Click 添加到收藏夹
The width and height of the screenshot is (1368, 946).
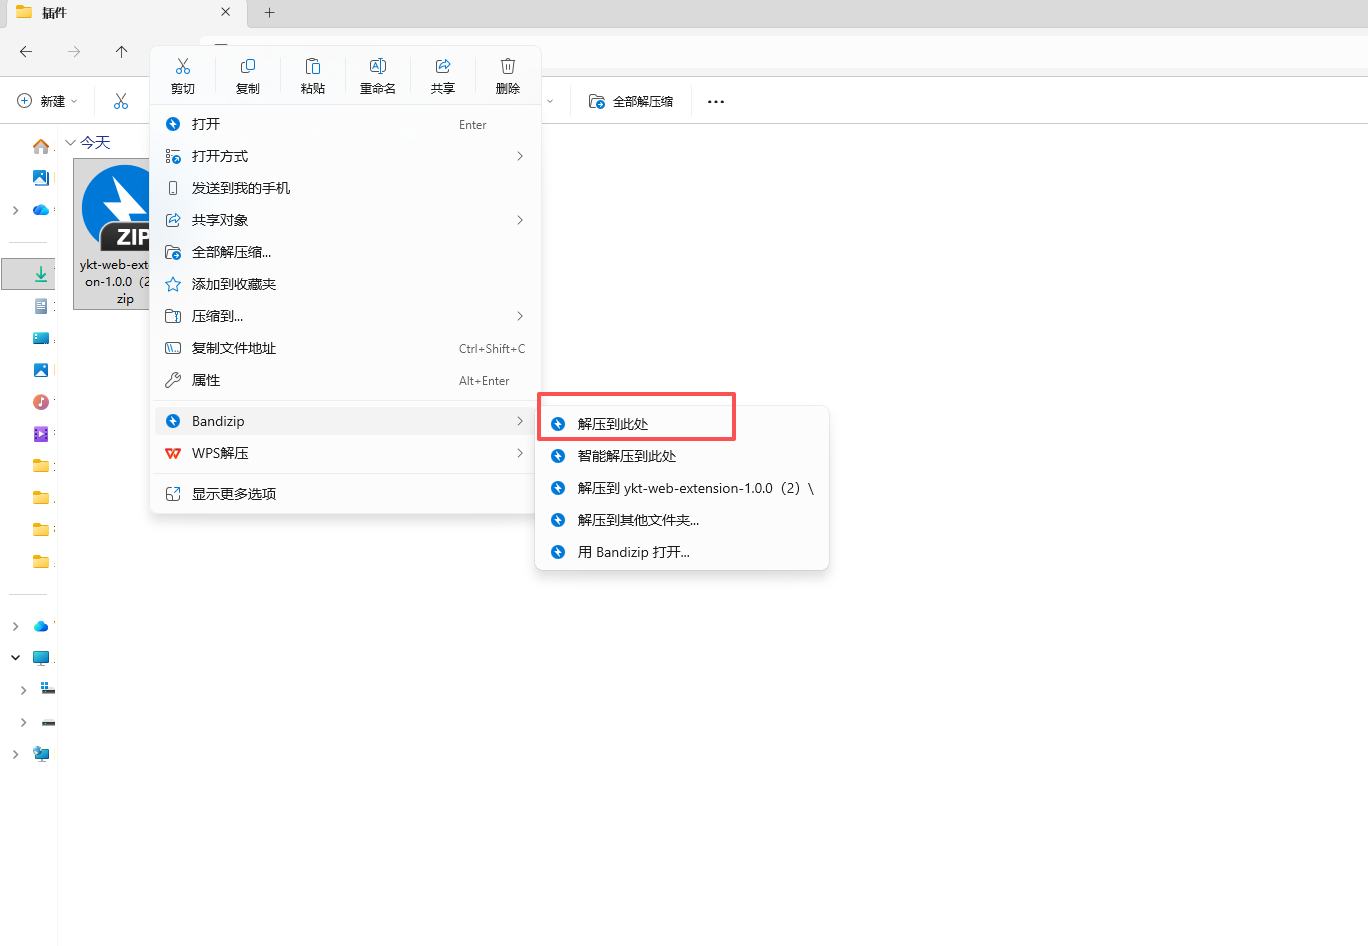(345, 284)
